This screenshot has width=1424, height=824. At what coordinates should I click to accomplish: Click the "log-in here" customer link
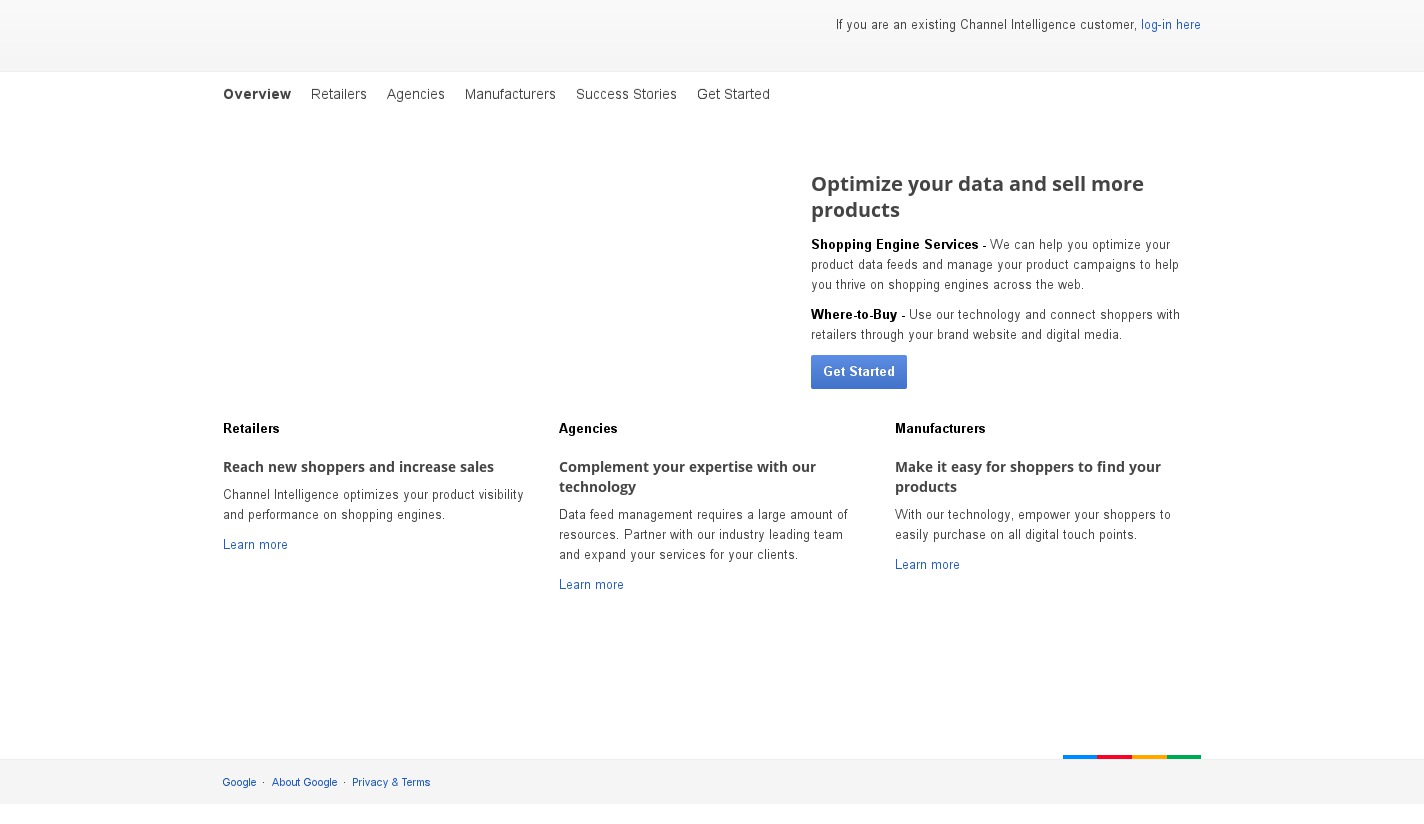pyautogui.click(x=1170, y=25)
